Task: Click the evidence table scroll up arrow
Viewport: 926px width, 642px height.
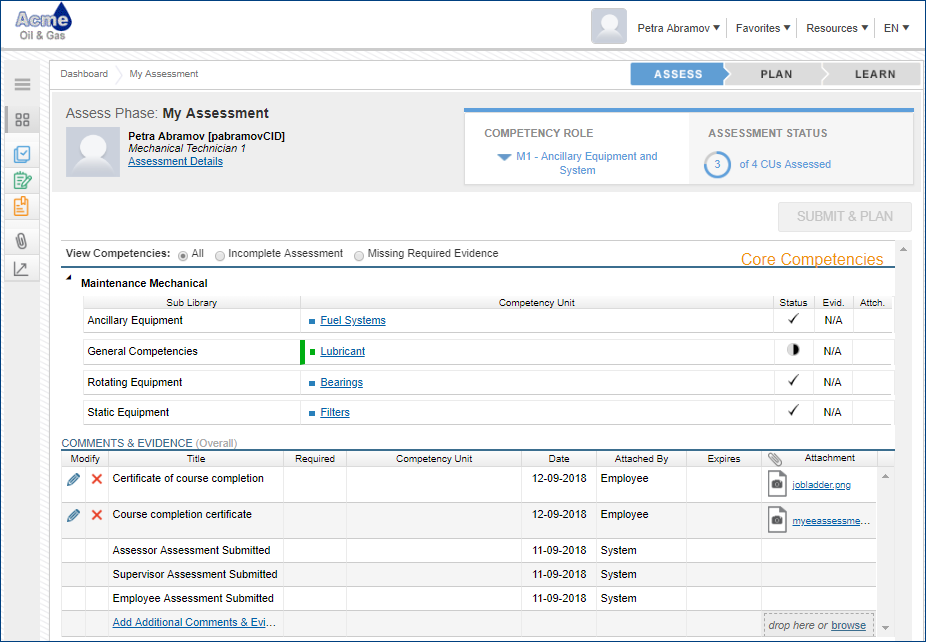Action: point(885,476)
